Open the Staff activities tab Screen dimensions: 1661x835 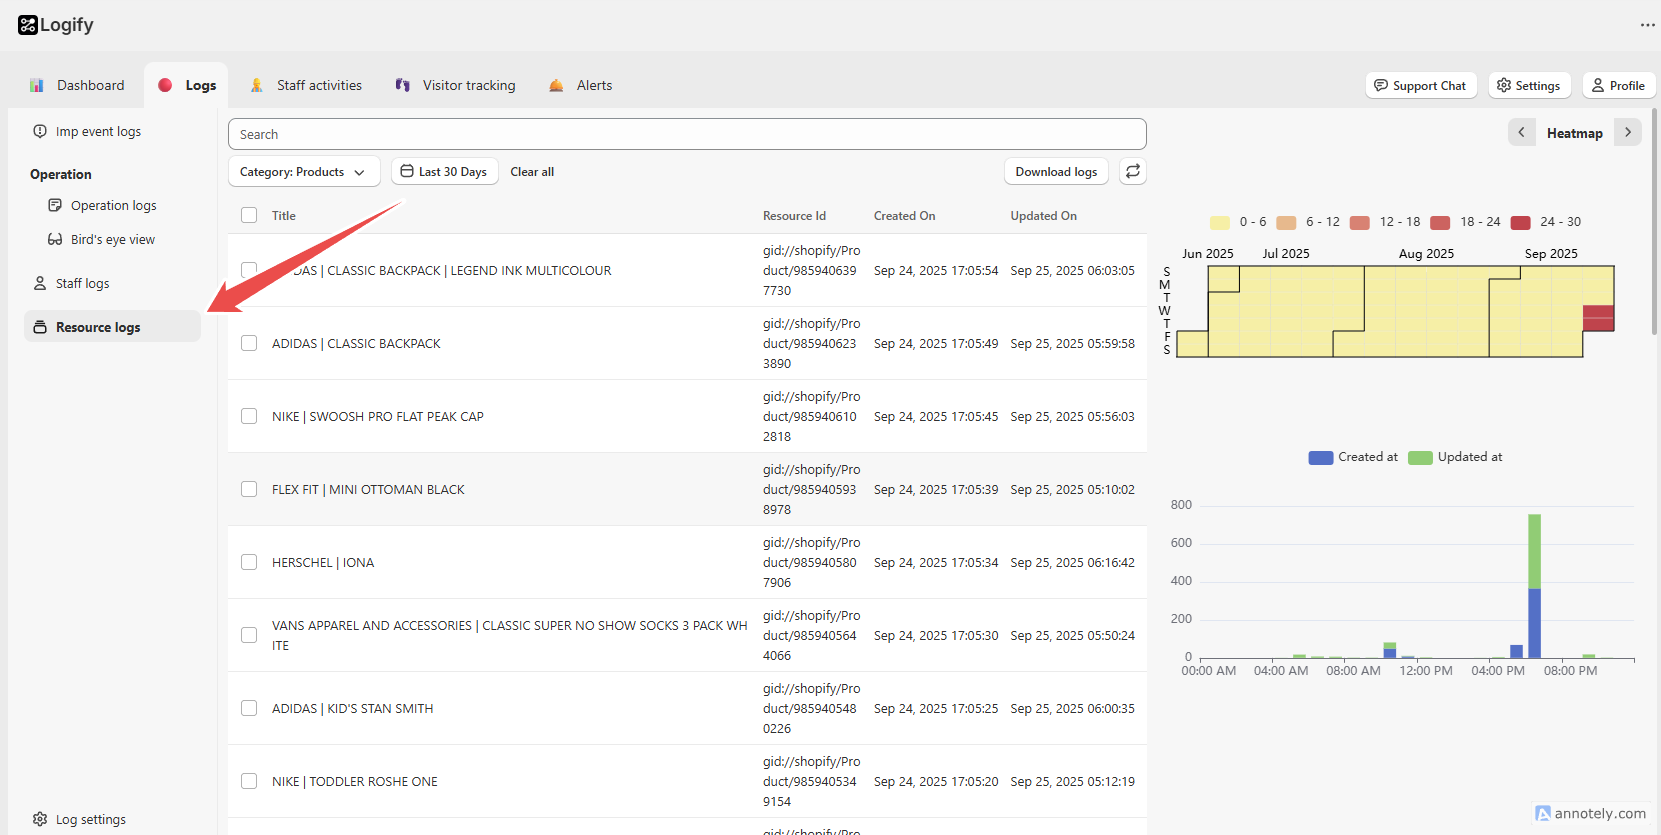(x=306, y=85)
